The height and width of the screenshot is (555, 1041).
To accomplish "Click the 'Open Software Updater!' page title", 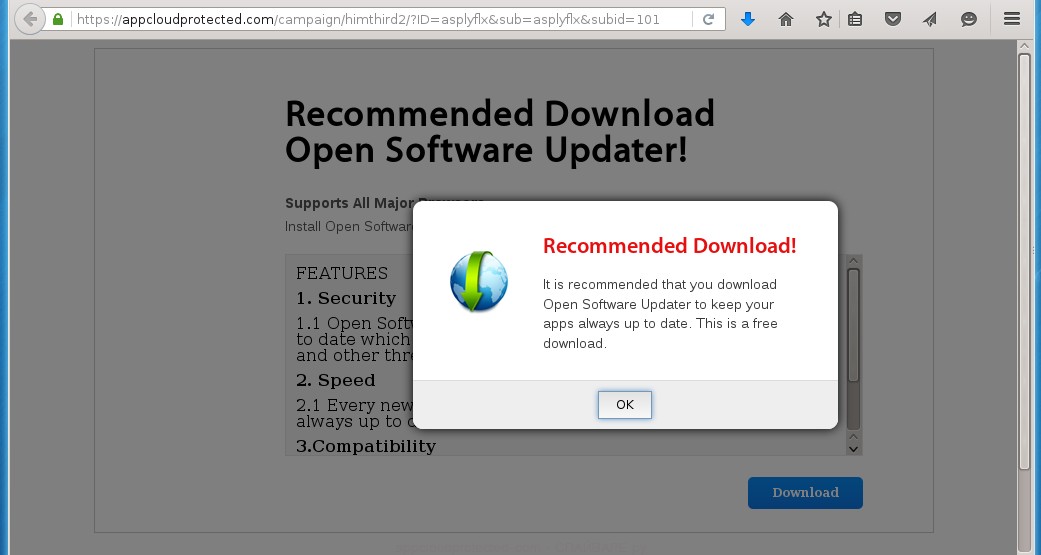I will click(486, 149).
